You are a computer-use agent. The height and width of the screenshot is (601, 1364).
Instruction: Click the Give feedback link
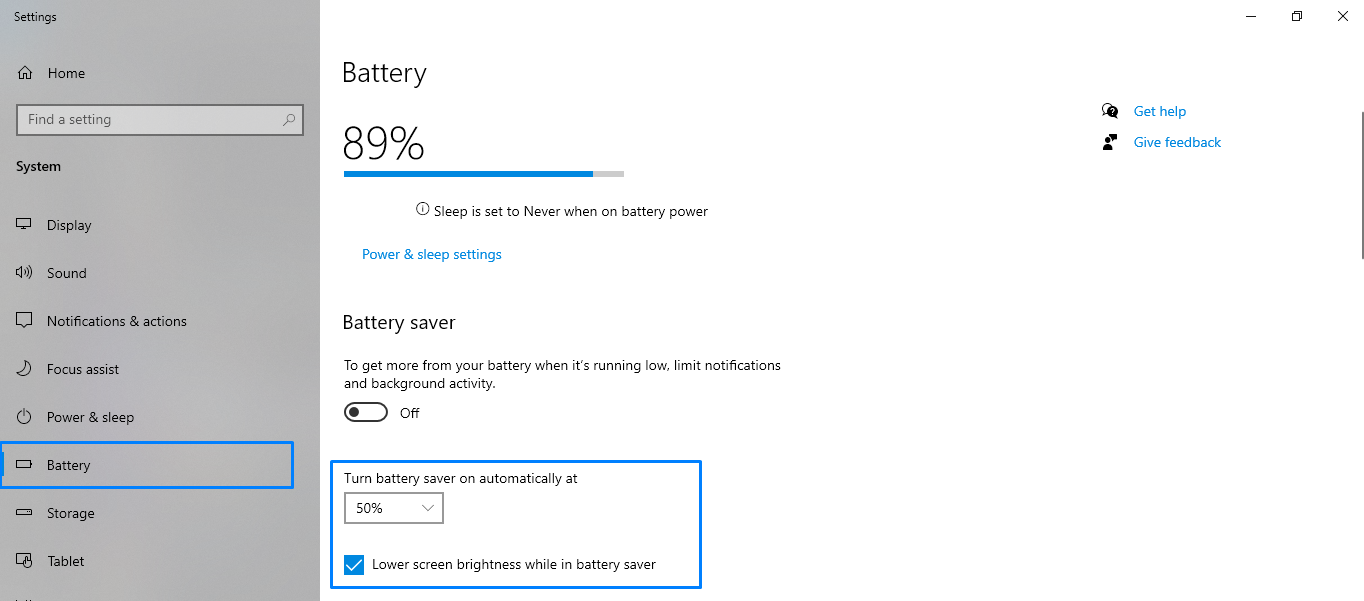1177,143
